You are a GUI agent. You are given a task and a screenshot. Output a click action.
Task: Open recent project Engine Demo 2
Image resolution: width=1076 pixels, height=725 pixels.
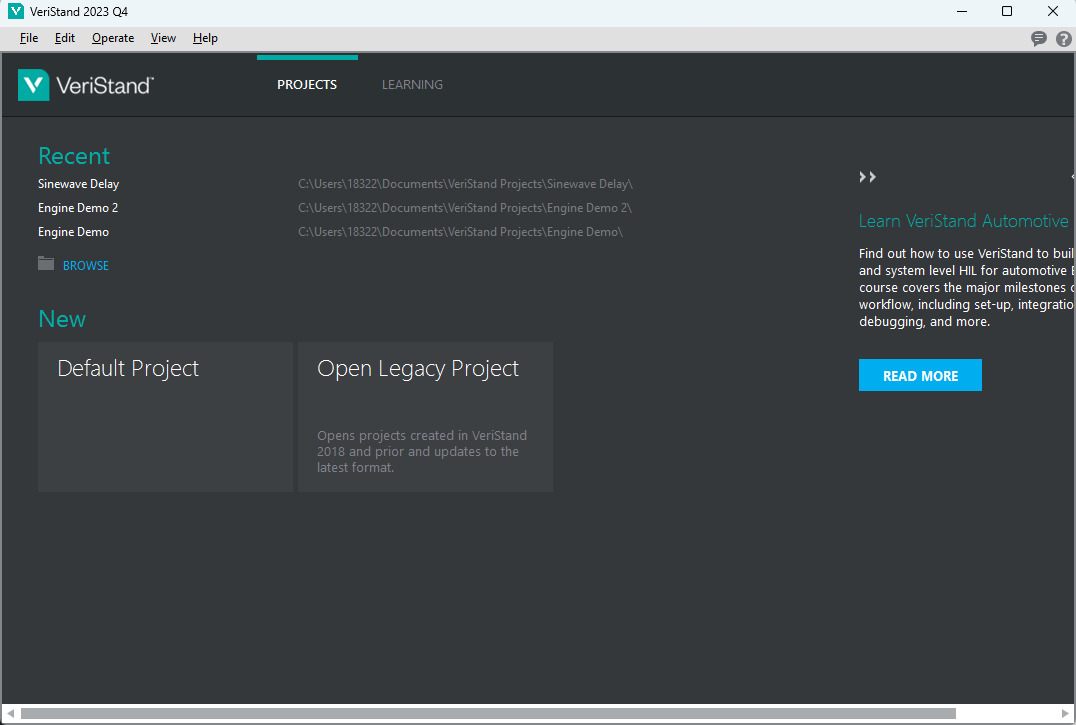tap(78, 208)
